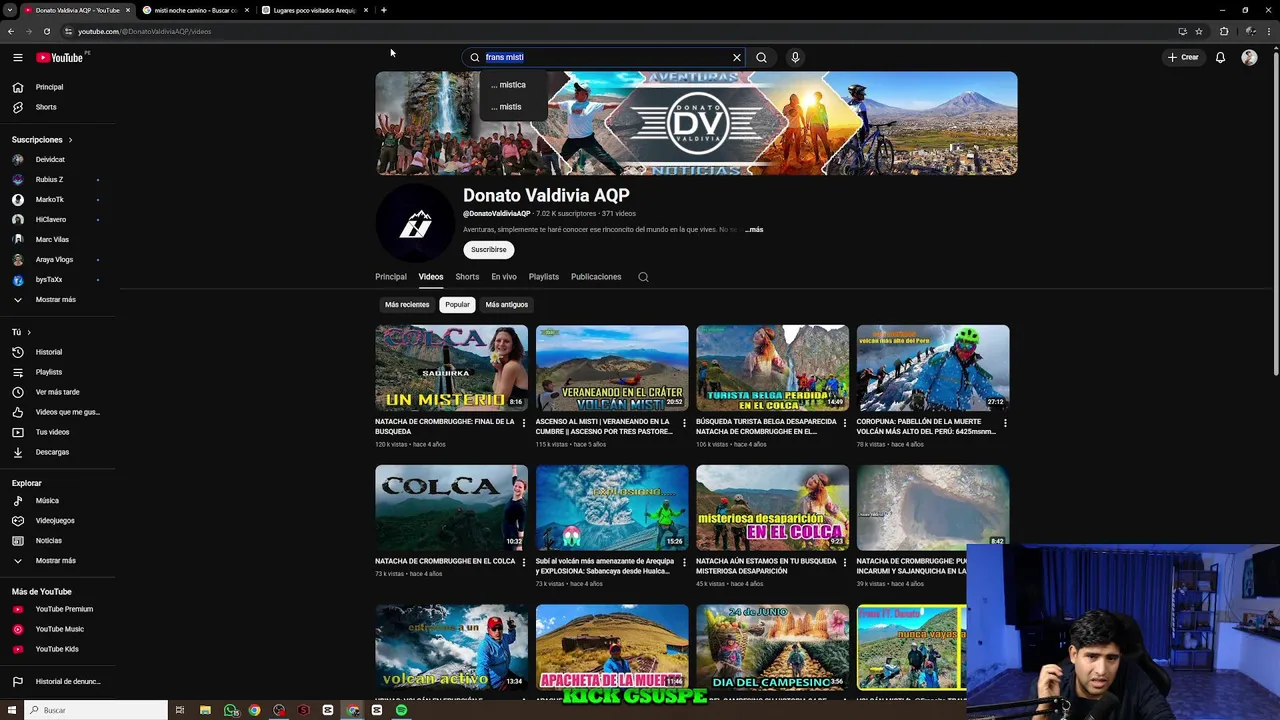Open the notifications bell

(1220, 57)
